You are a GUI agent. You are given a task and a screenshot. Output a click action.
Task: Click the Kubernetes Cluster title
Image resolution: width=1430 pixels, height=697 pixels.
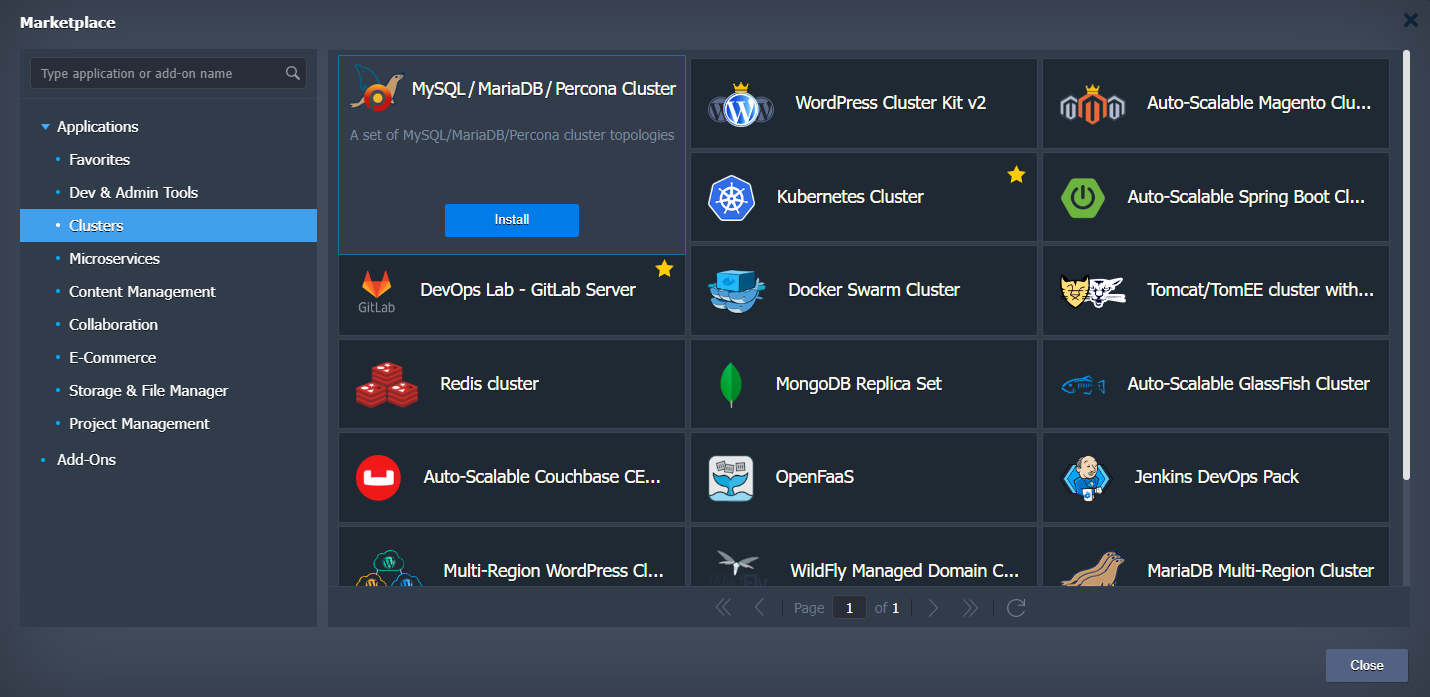pyautogui.click(x=850, y=197)
